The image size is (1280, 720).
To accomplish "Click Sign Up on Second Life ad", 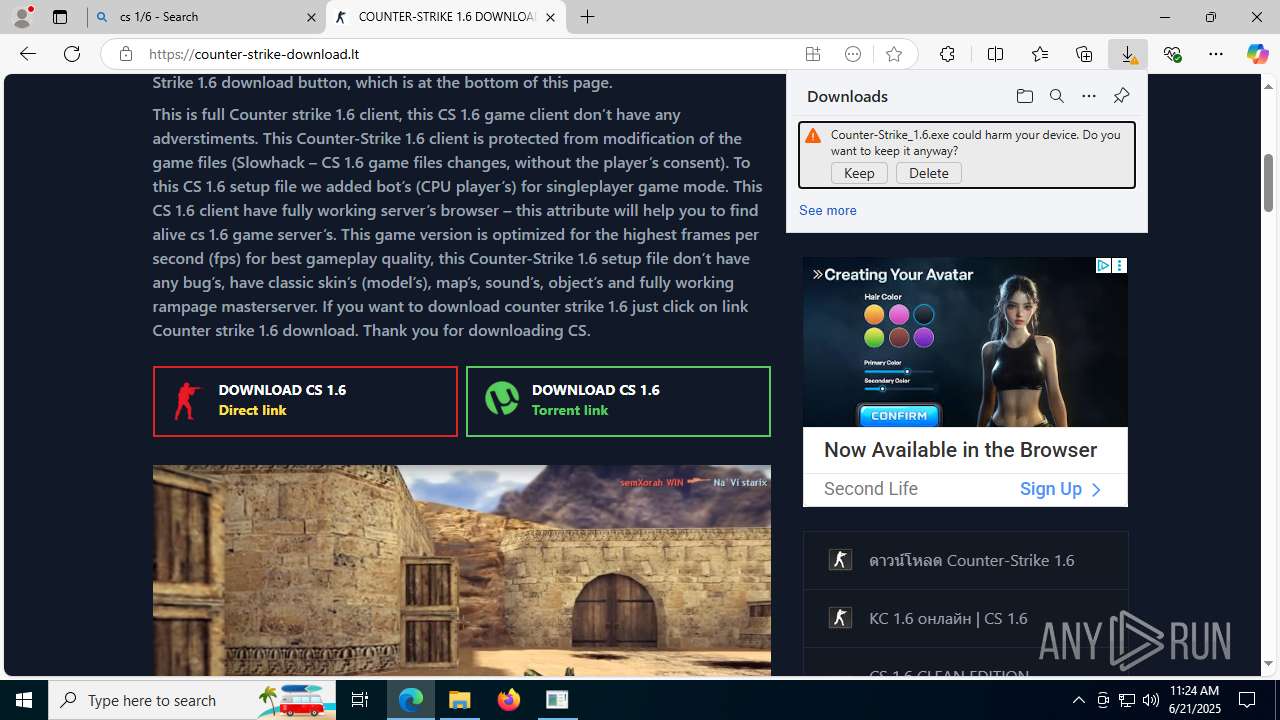I will [1061, 489].
